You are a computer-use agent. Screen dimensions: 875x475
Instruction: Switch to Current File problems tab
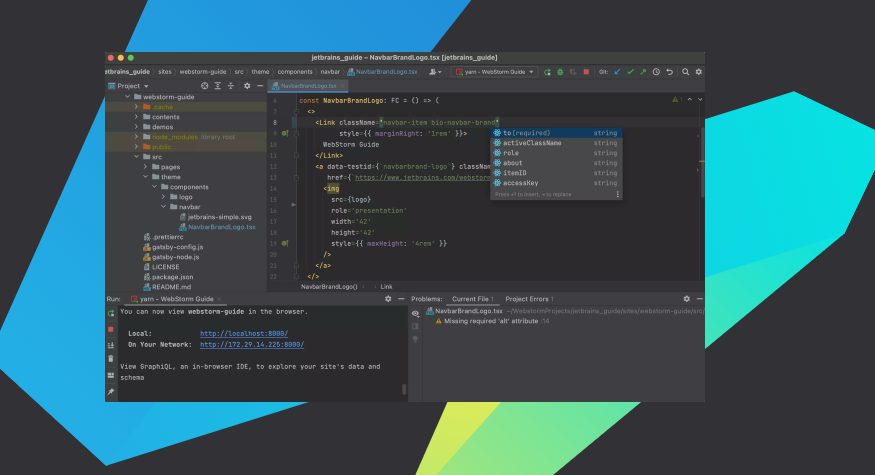[x=473, y=299]
